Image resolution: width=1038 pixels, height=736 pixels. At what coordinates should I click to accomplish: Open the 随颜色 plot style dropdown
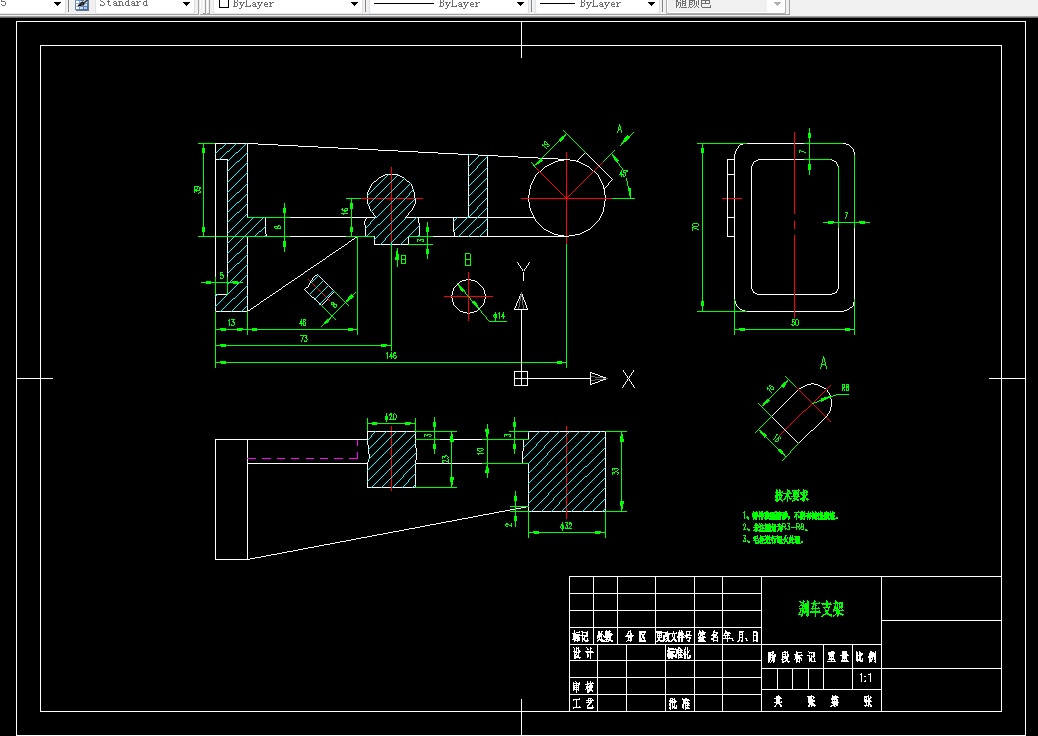click(x=778, y=5)
